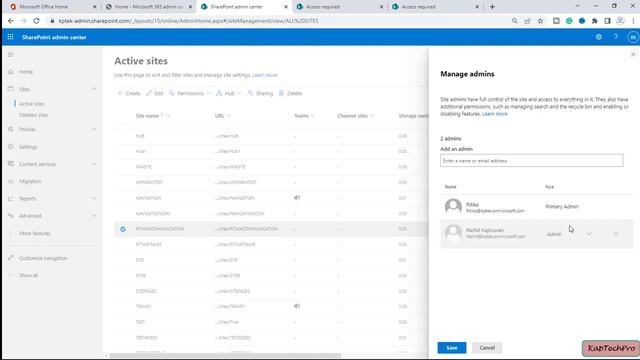Image resolution: width=640 pixels, height=360 pixels.
Task: Click the Settings icon in left navigation
Action: pos(11,147)
